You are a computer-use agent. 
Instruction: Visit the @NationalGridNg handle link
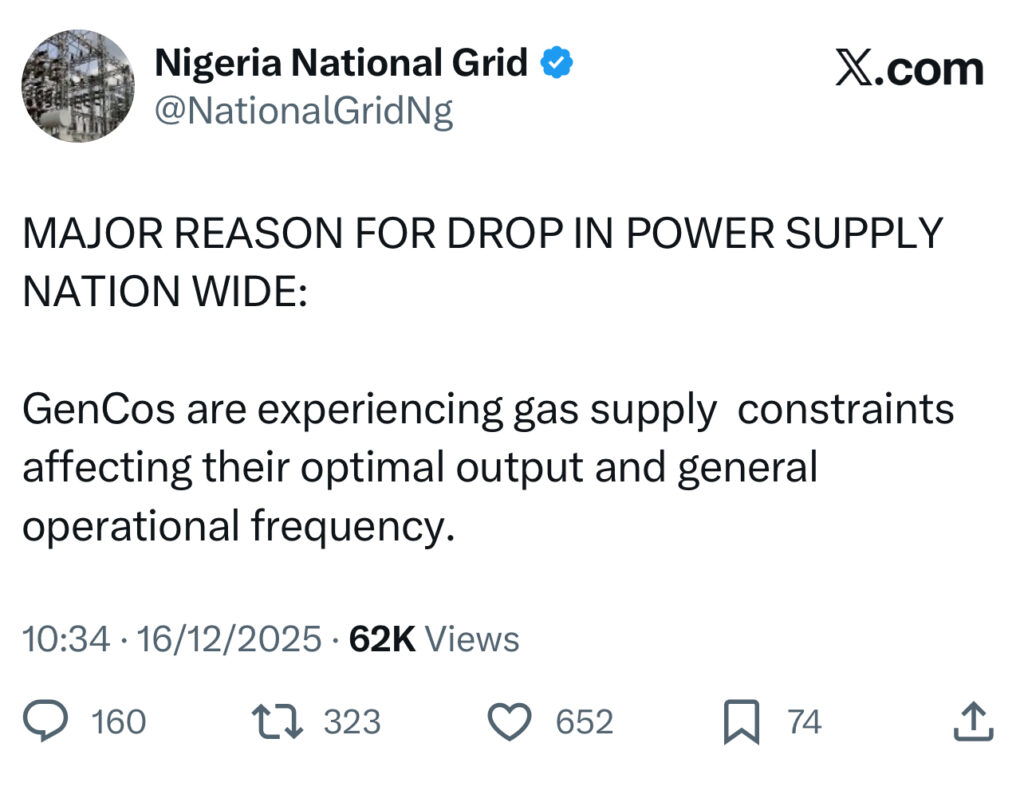[303, 111]
